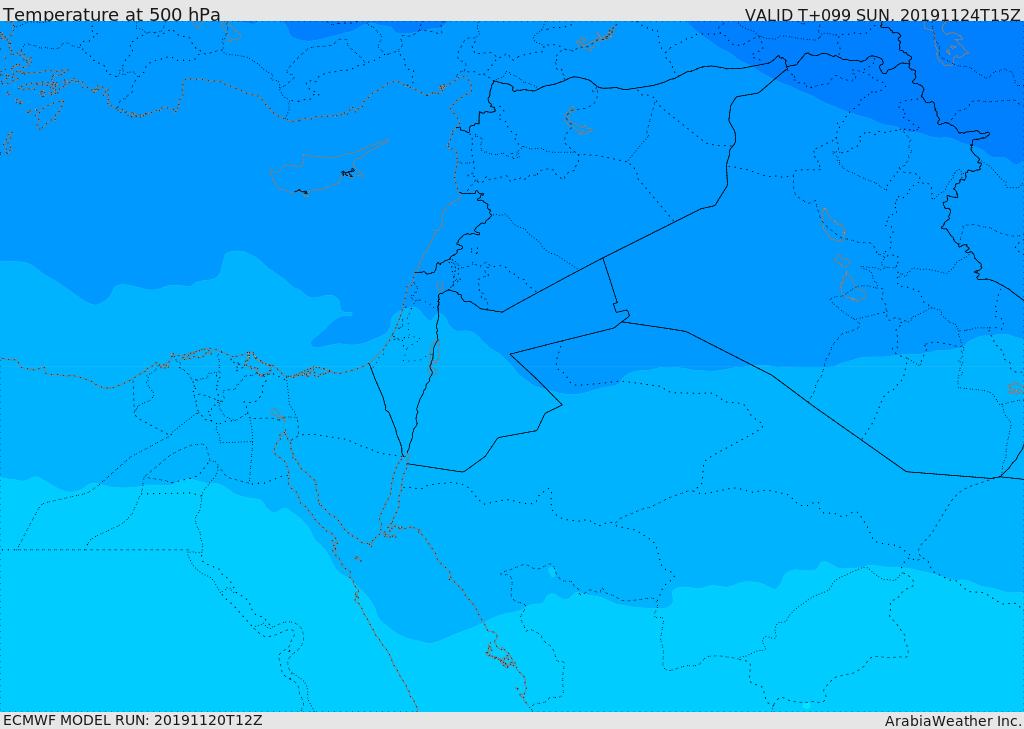
Task: Click the 'ArabiaWeather Inc' credit text
Action: point(953,721)
